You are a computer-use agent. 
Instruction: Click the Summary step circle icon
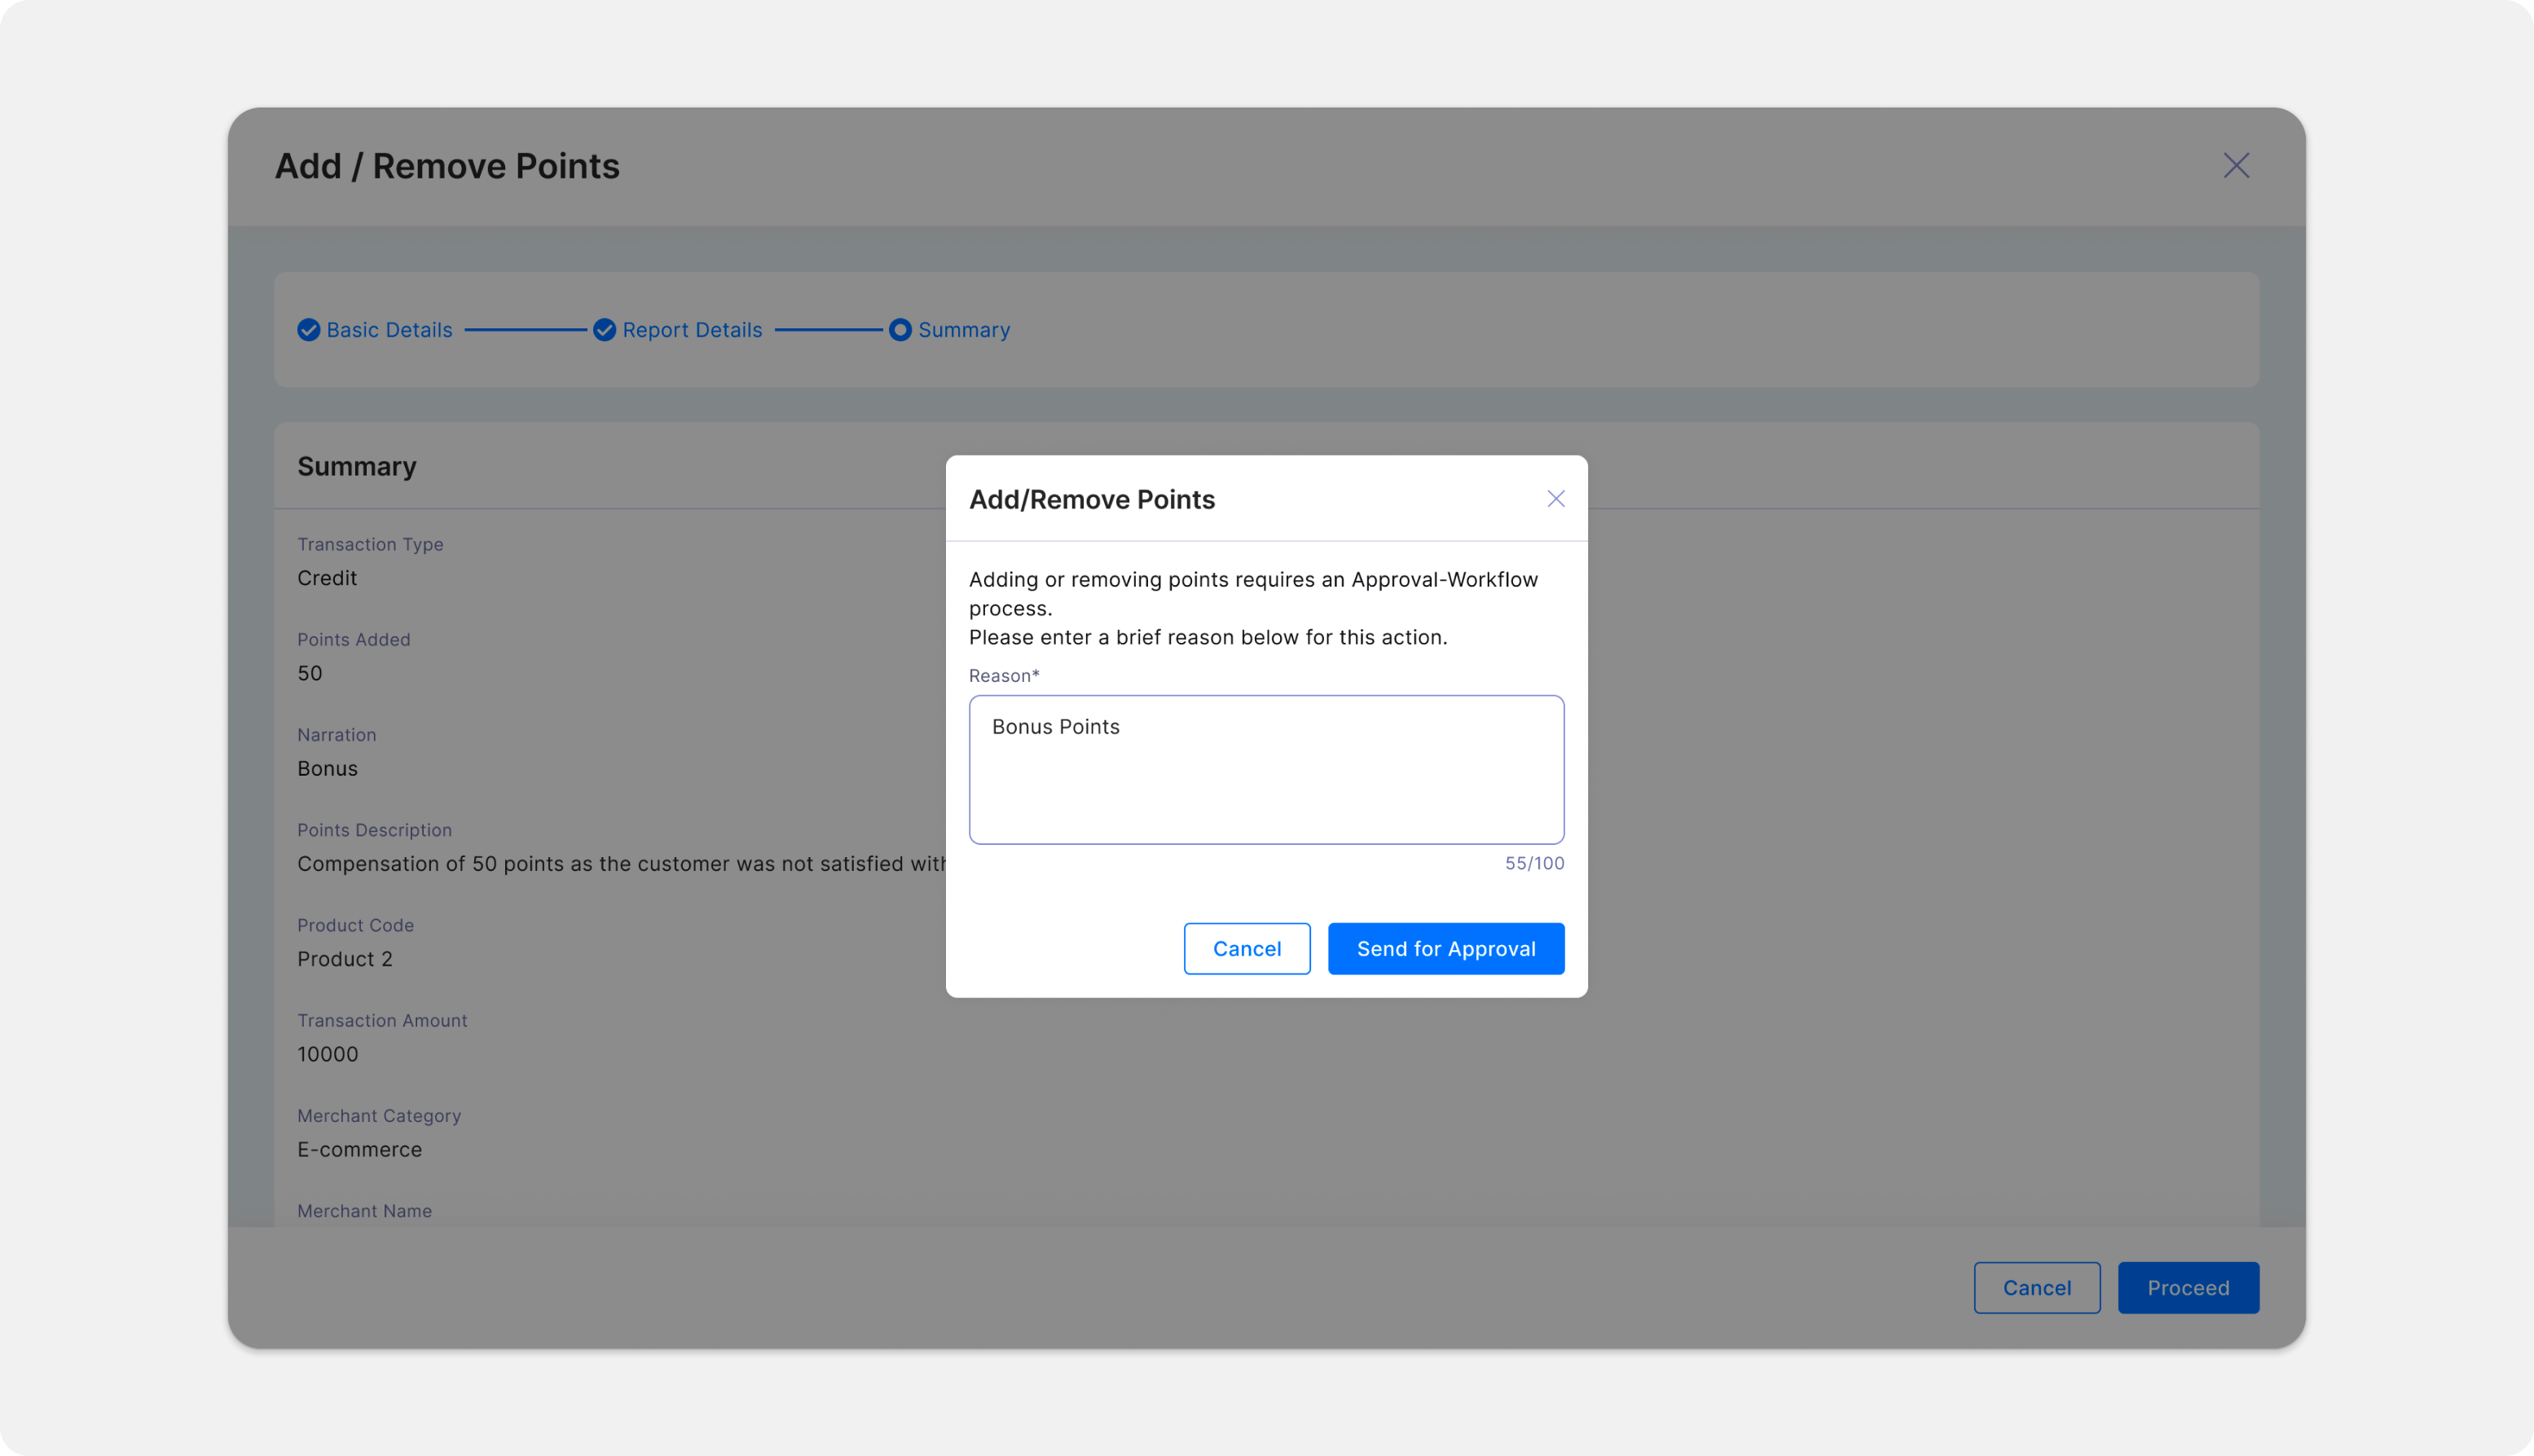click(x=900, y=330)
